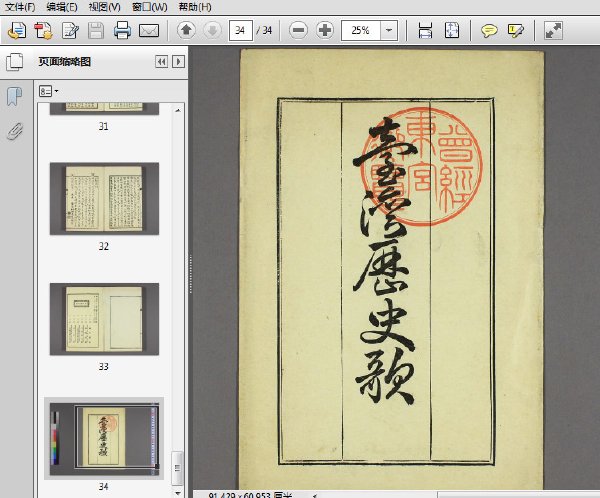Open the bookmarks panel
The height and width of the screenshot is (498, 600).
coord(15,96)
